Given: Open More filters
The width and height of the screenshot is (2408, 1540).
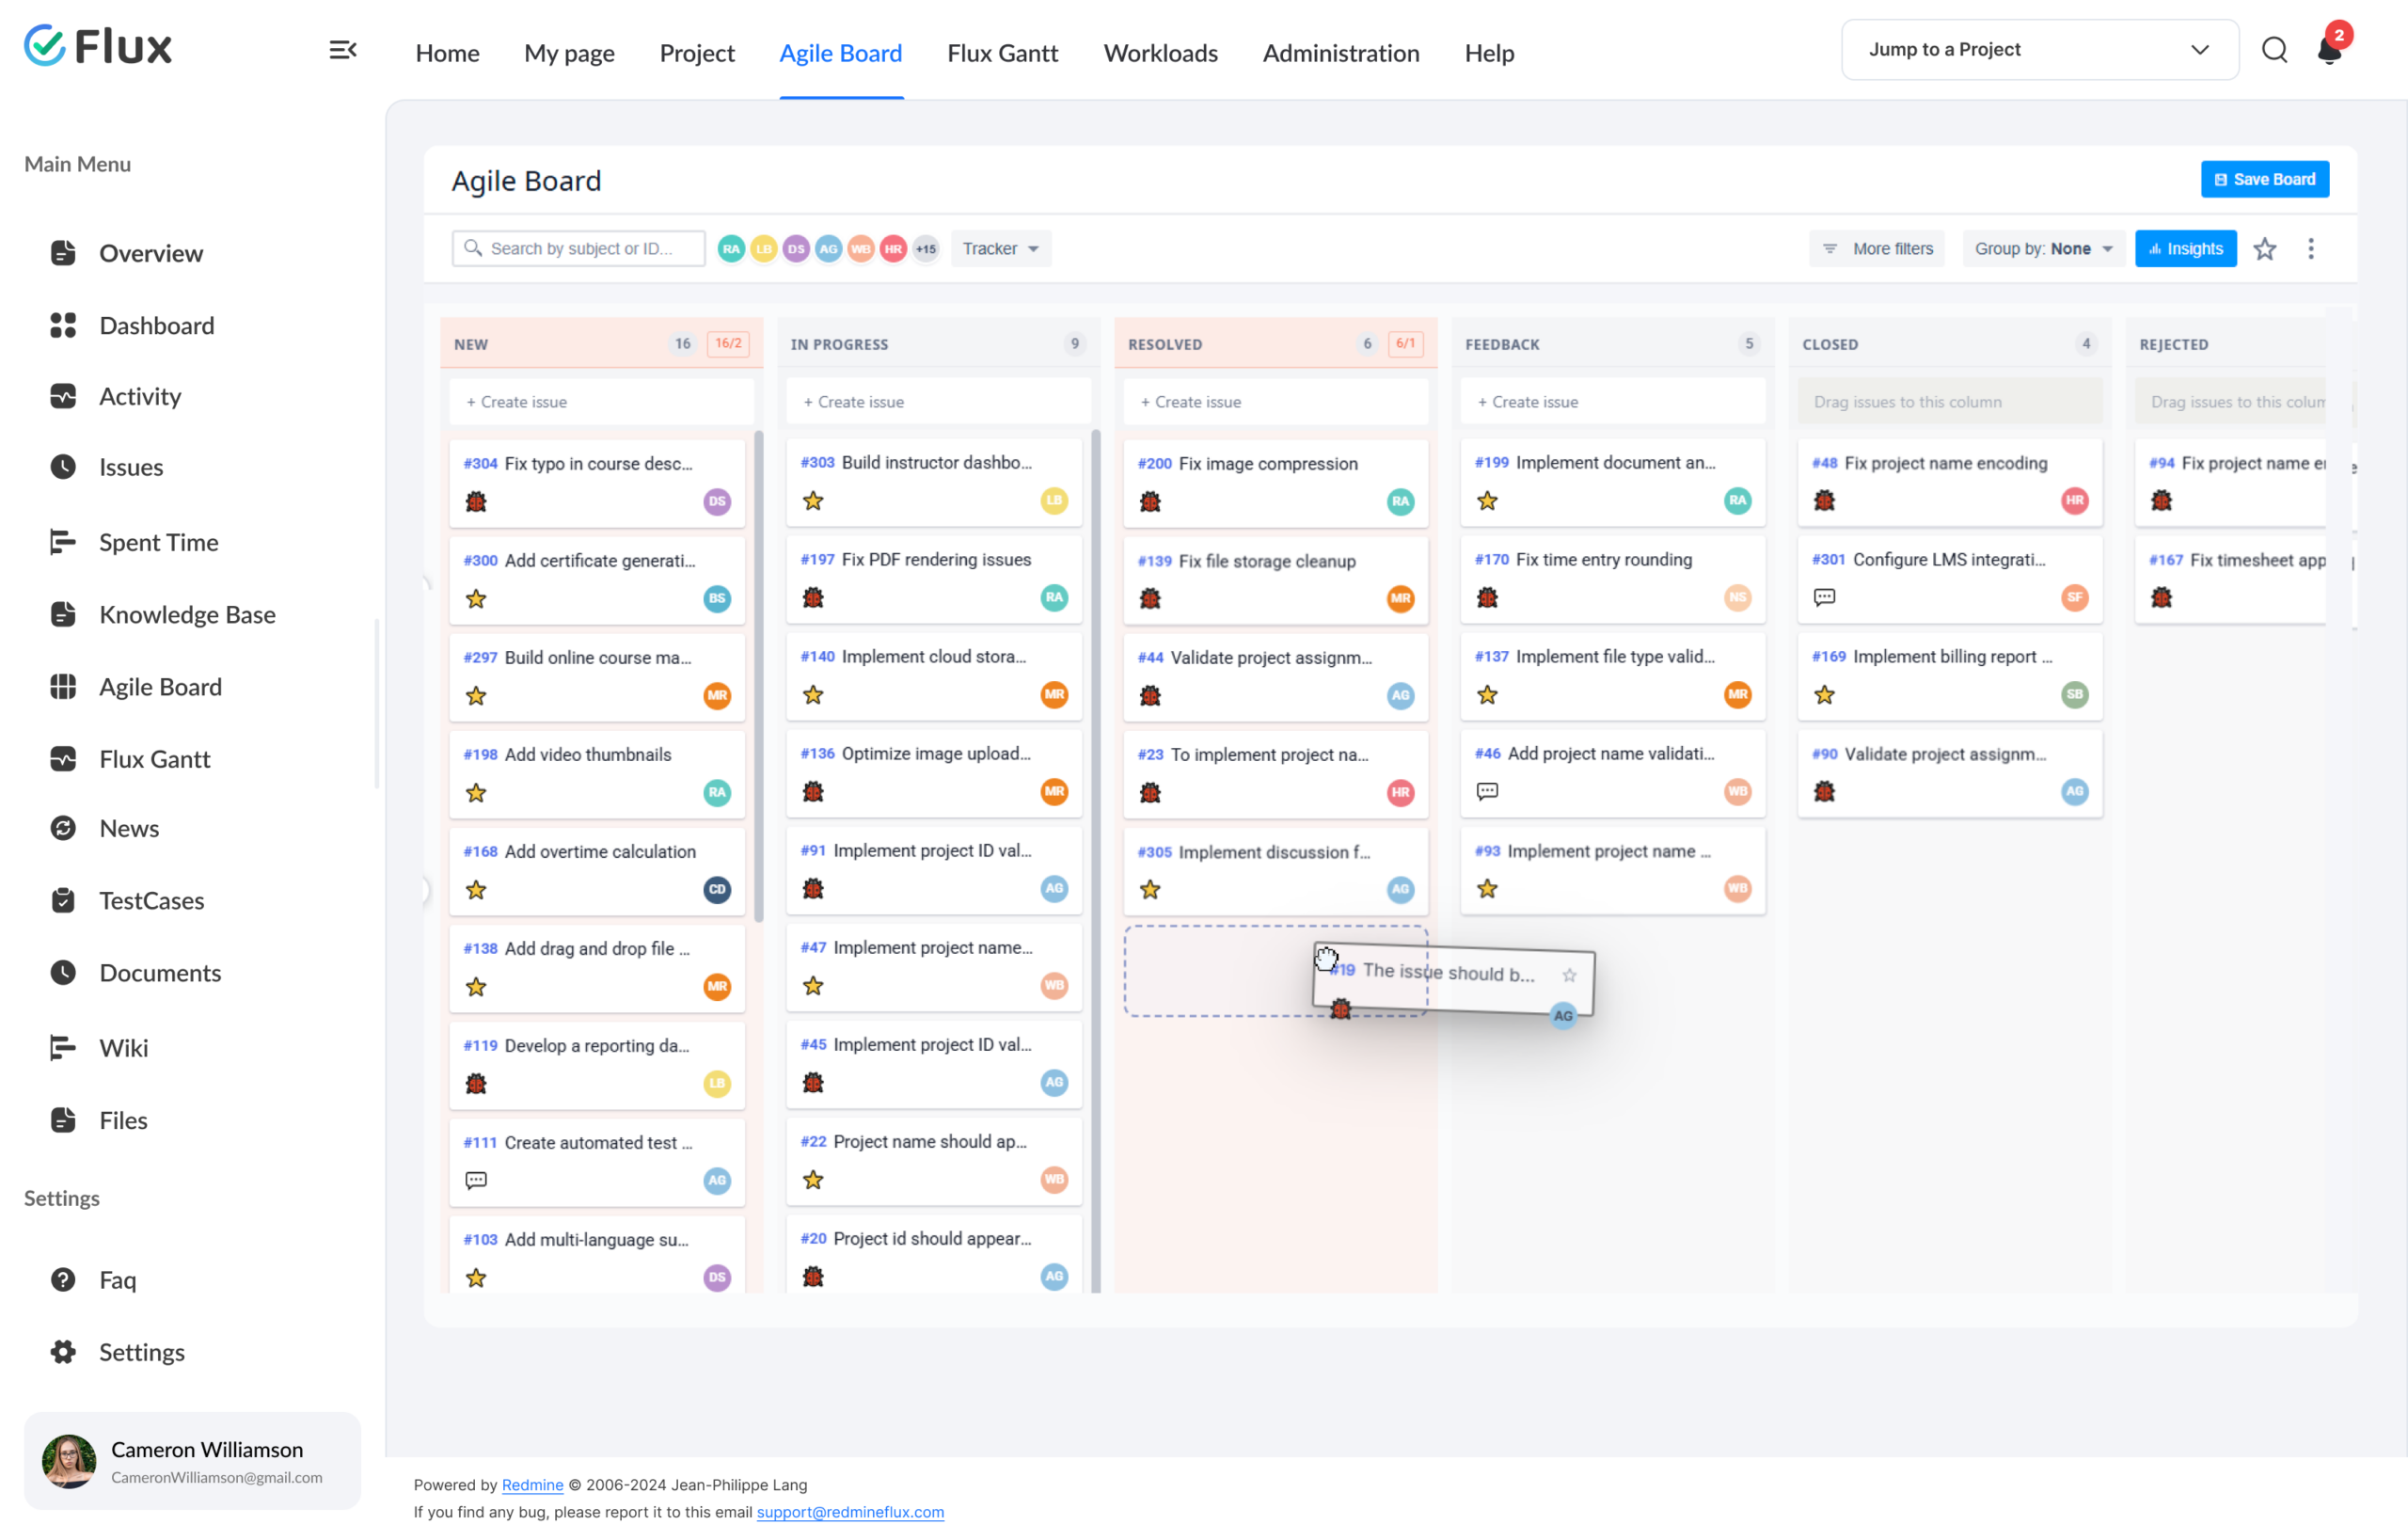Looking at the screenshot, I should pyautogui.click(x=1877, y=249).
